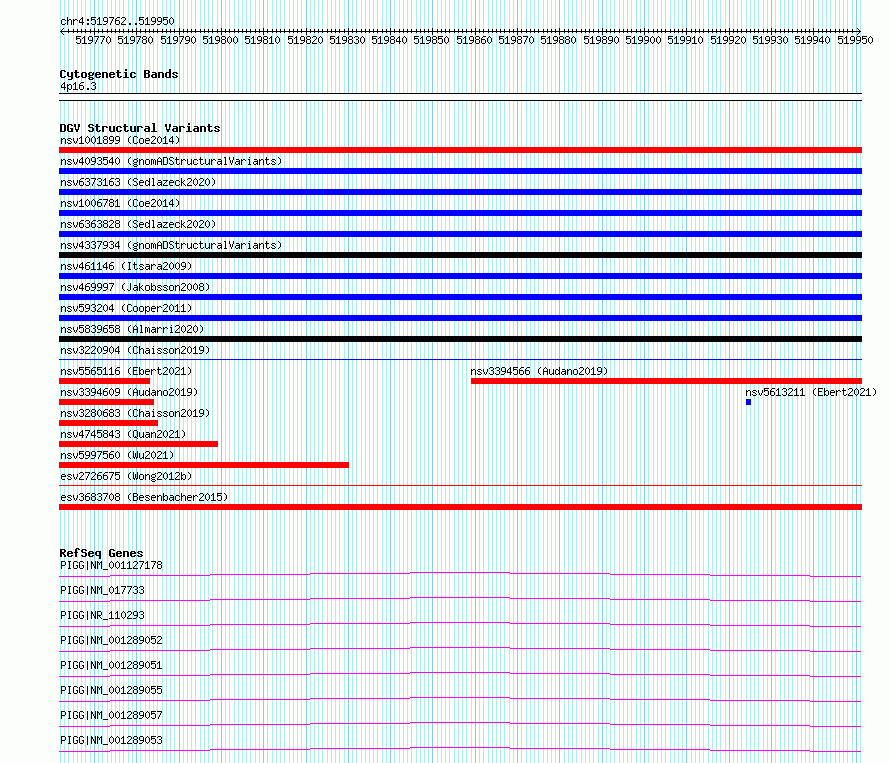Click ruler position 519950

[x=855, y=40]
